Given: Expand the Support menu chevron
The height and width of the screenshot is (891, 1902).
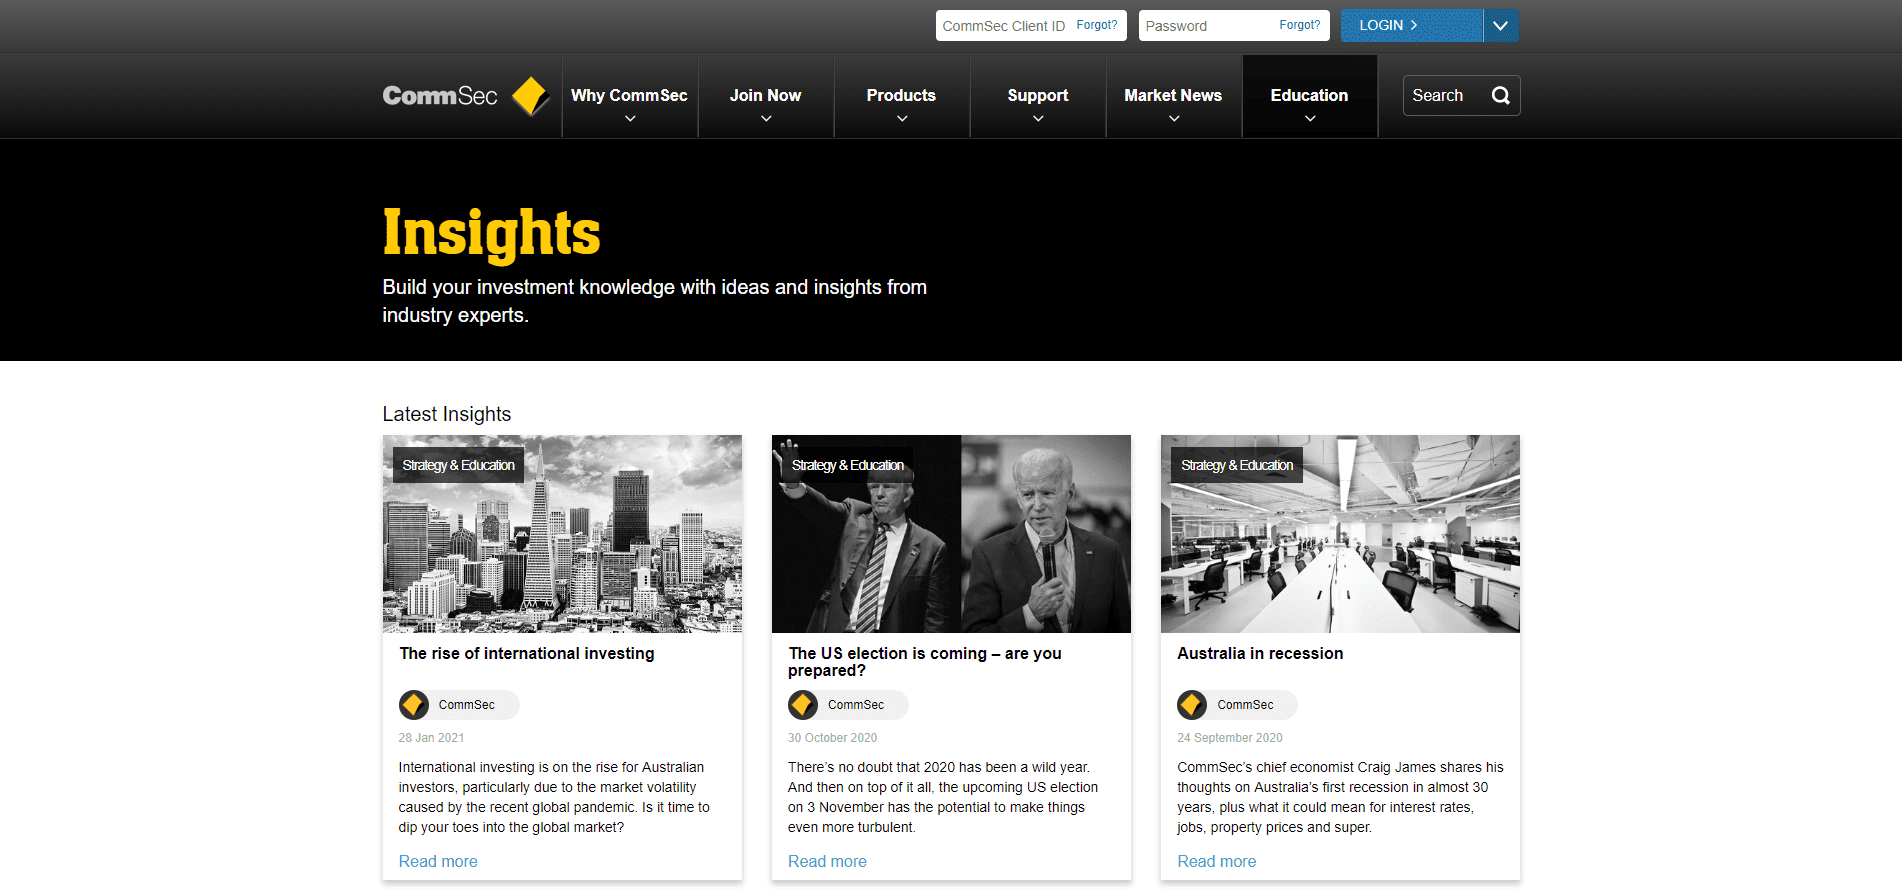Looking at the screenshot, I should click(x=1038, y=119).
